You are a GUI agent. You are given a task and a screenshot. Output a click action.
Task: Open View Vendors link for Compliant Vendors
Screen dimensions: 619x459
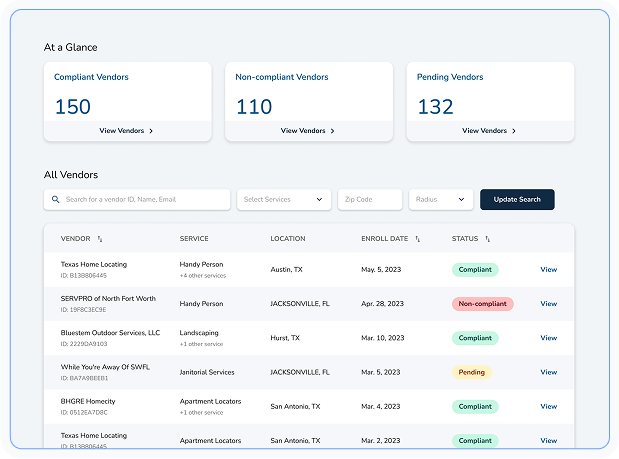tap(122, 131)
